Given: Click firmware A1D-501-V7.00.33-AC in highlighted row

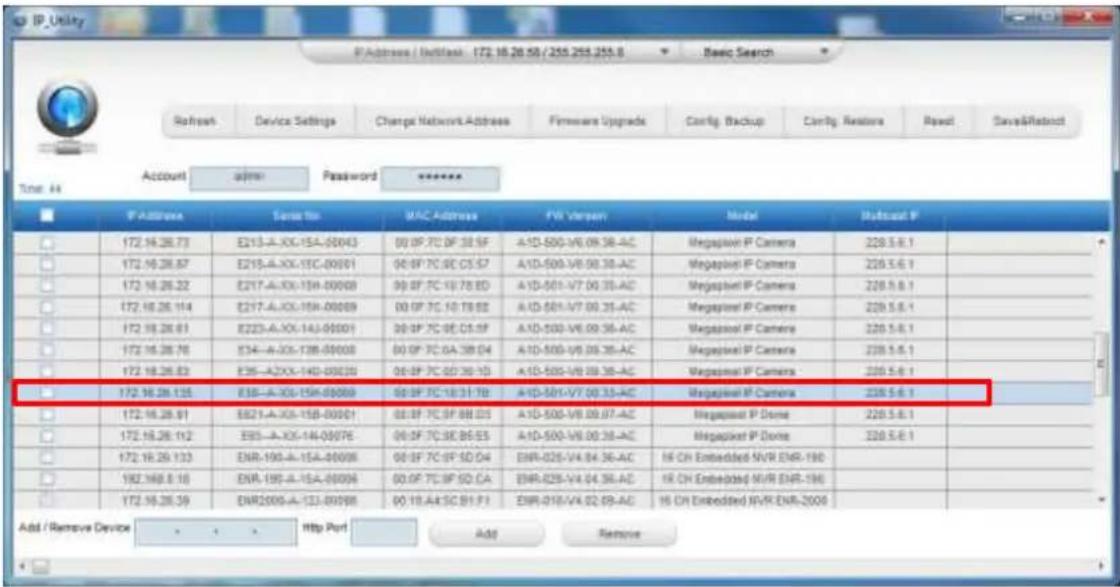Looking at the screenshot, I should coord(576,393).
